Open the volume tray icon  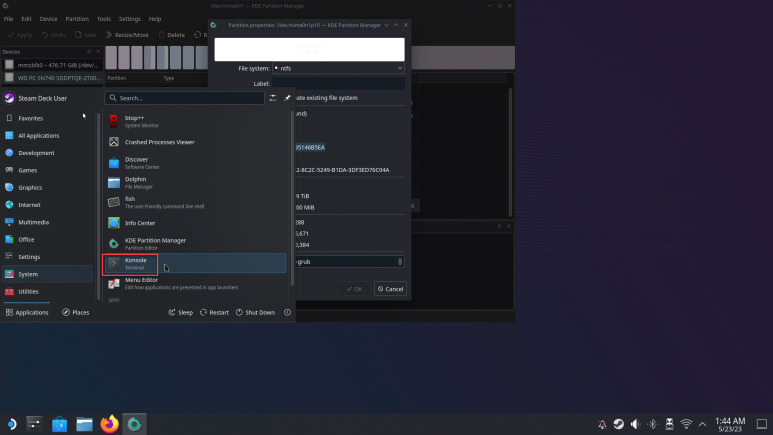pos(635,424)
